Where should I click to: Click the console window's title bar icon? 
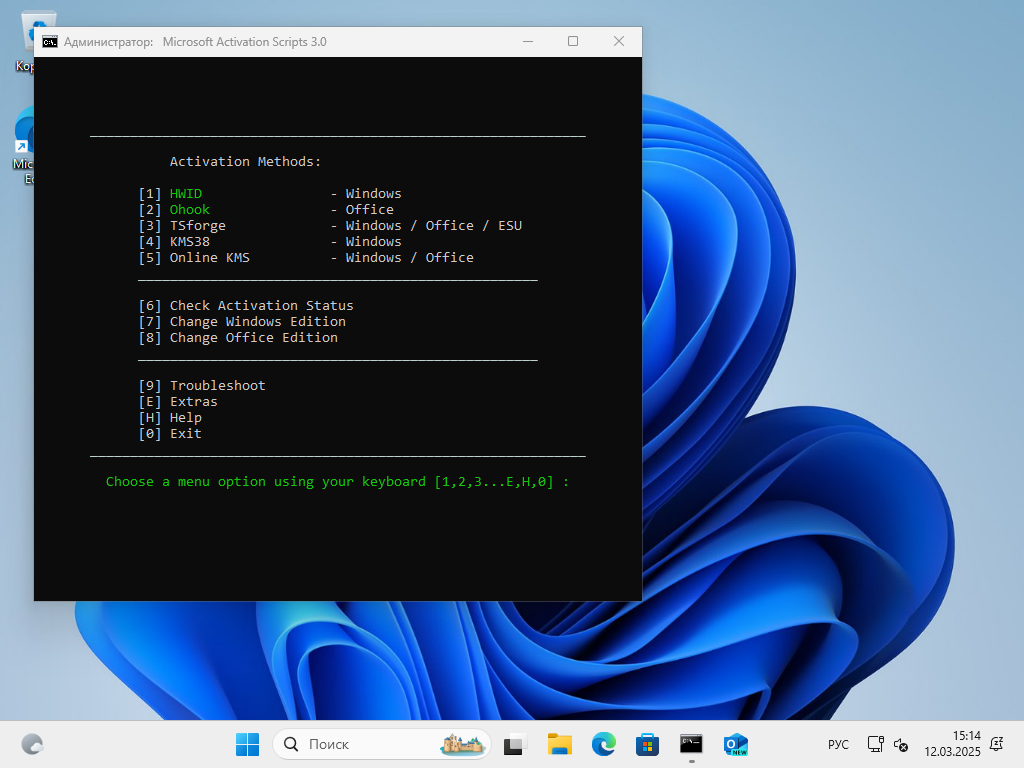[x=50, y=42]
